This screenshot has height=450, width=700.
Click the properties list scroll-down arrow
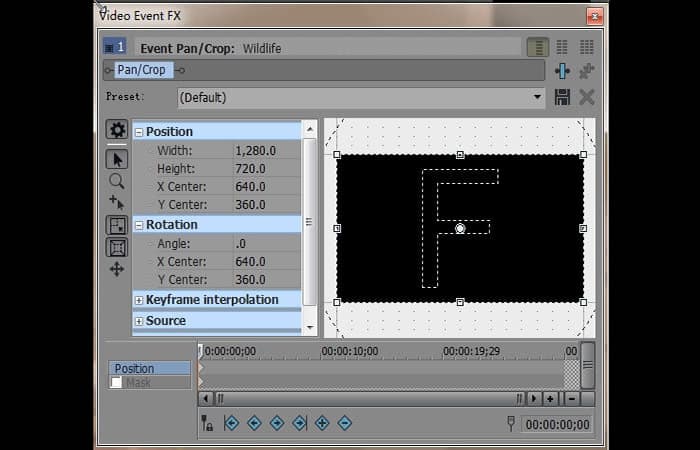click(310, 327)
